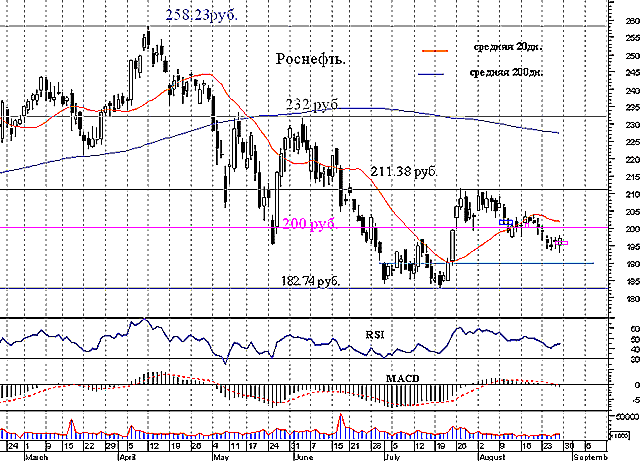Screen dimensions: 643x462
Task: Click the "MACD" indicator label
Action: point(402,378)
